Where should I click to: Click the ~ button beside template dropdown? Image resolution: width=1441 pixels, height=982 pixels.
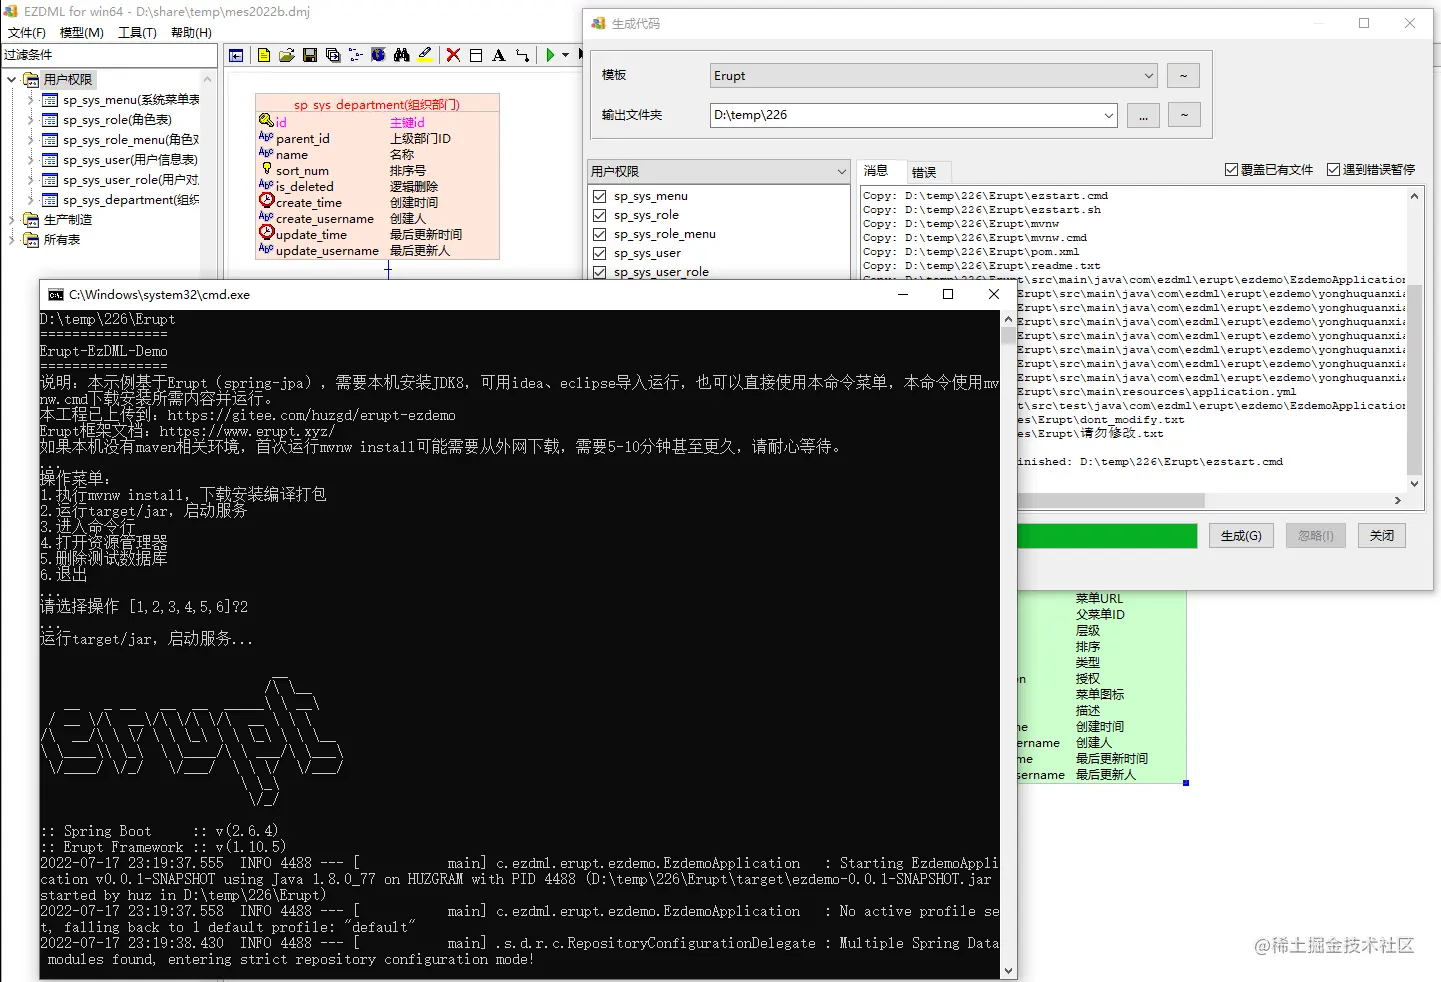[1183, 76]
